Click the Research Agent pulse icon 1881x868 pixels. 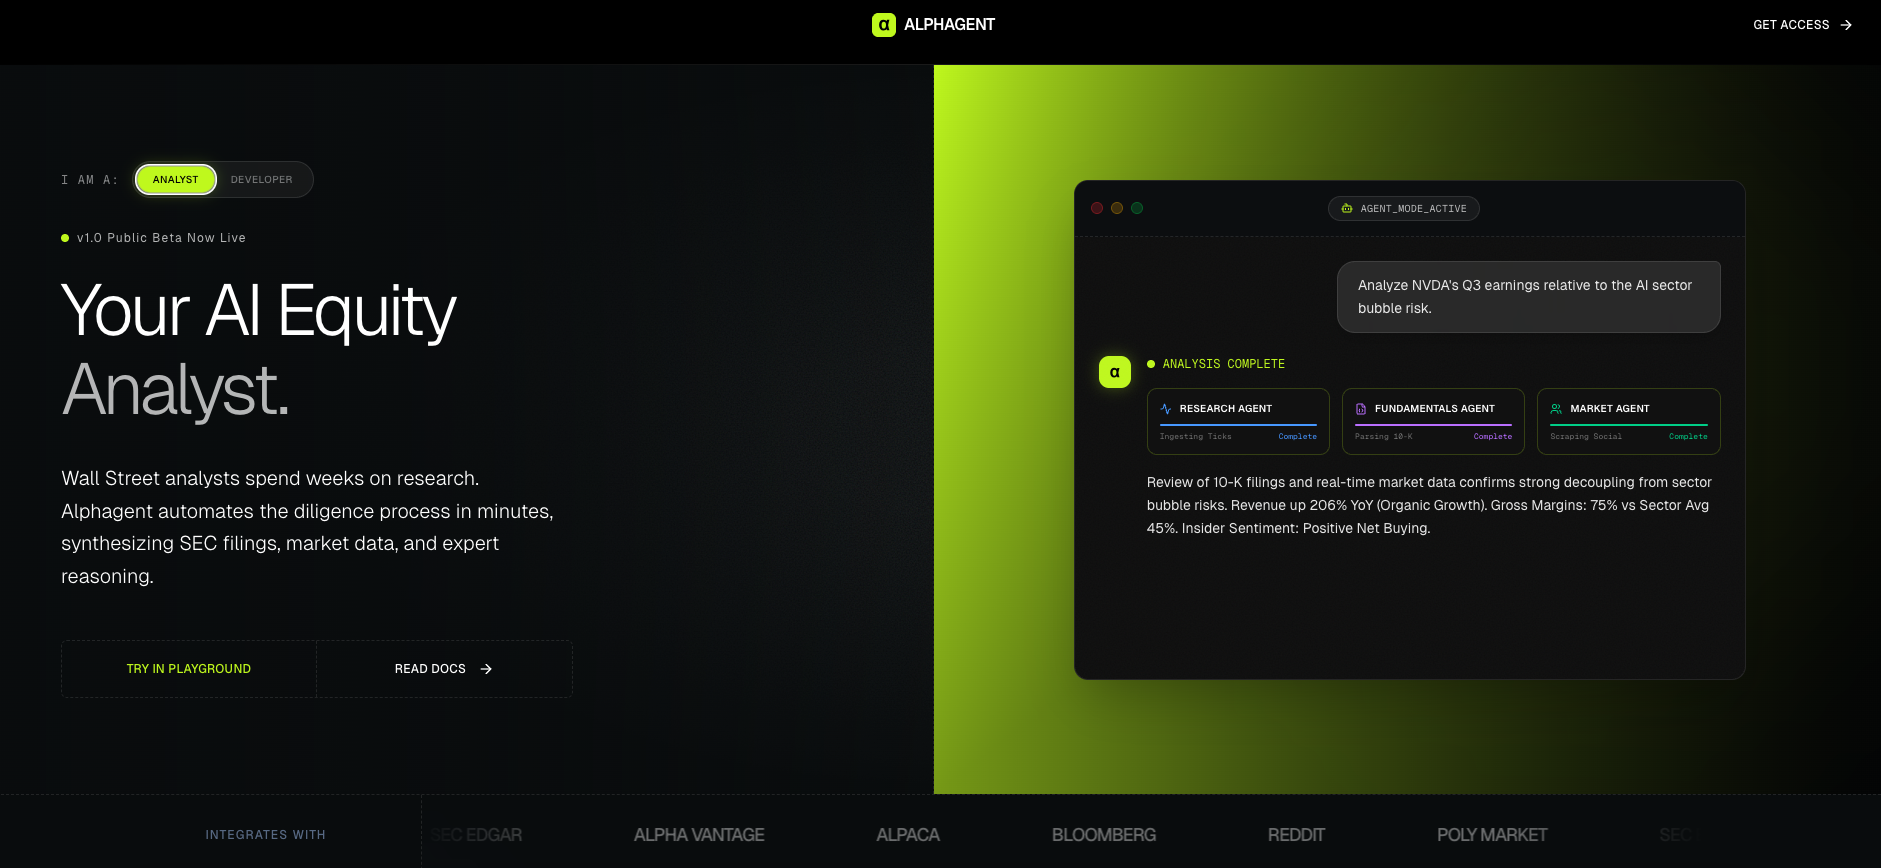pyautogui.click(x=1166, y=409)
